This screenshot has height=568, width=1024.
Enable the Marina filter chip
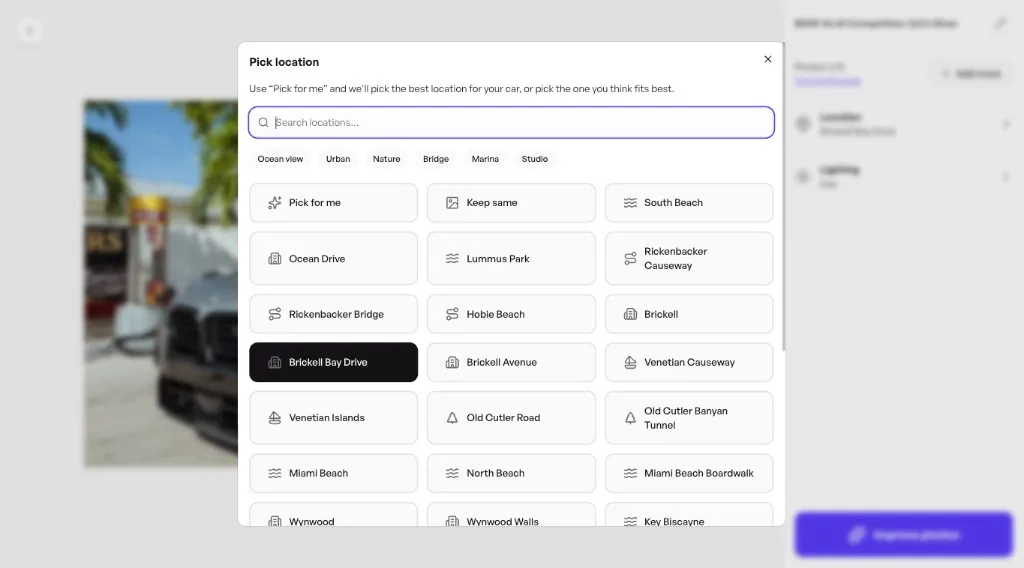485,159
